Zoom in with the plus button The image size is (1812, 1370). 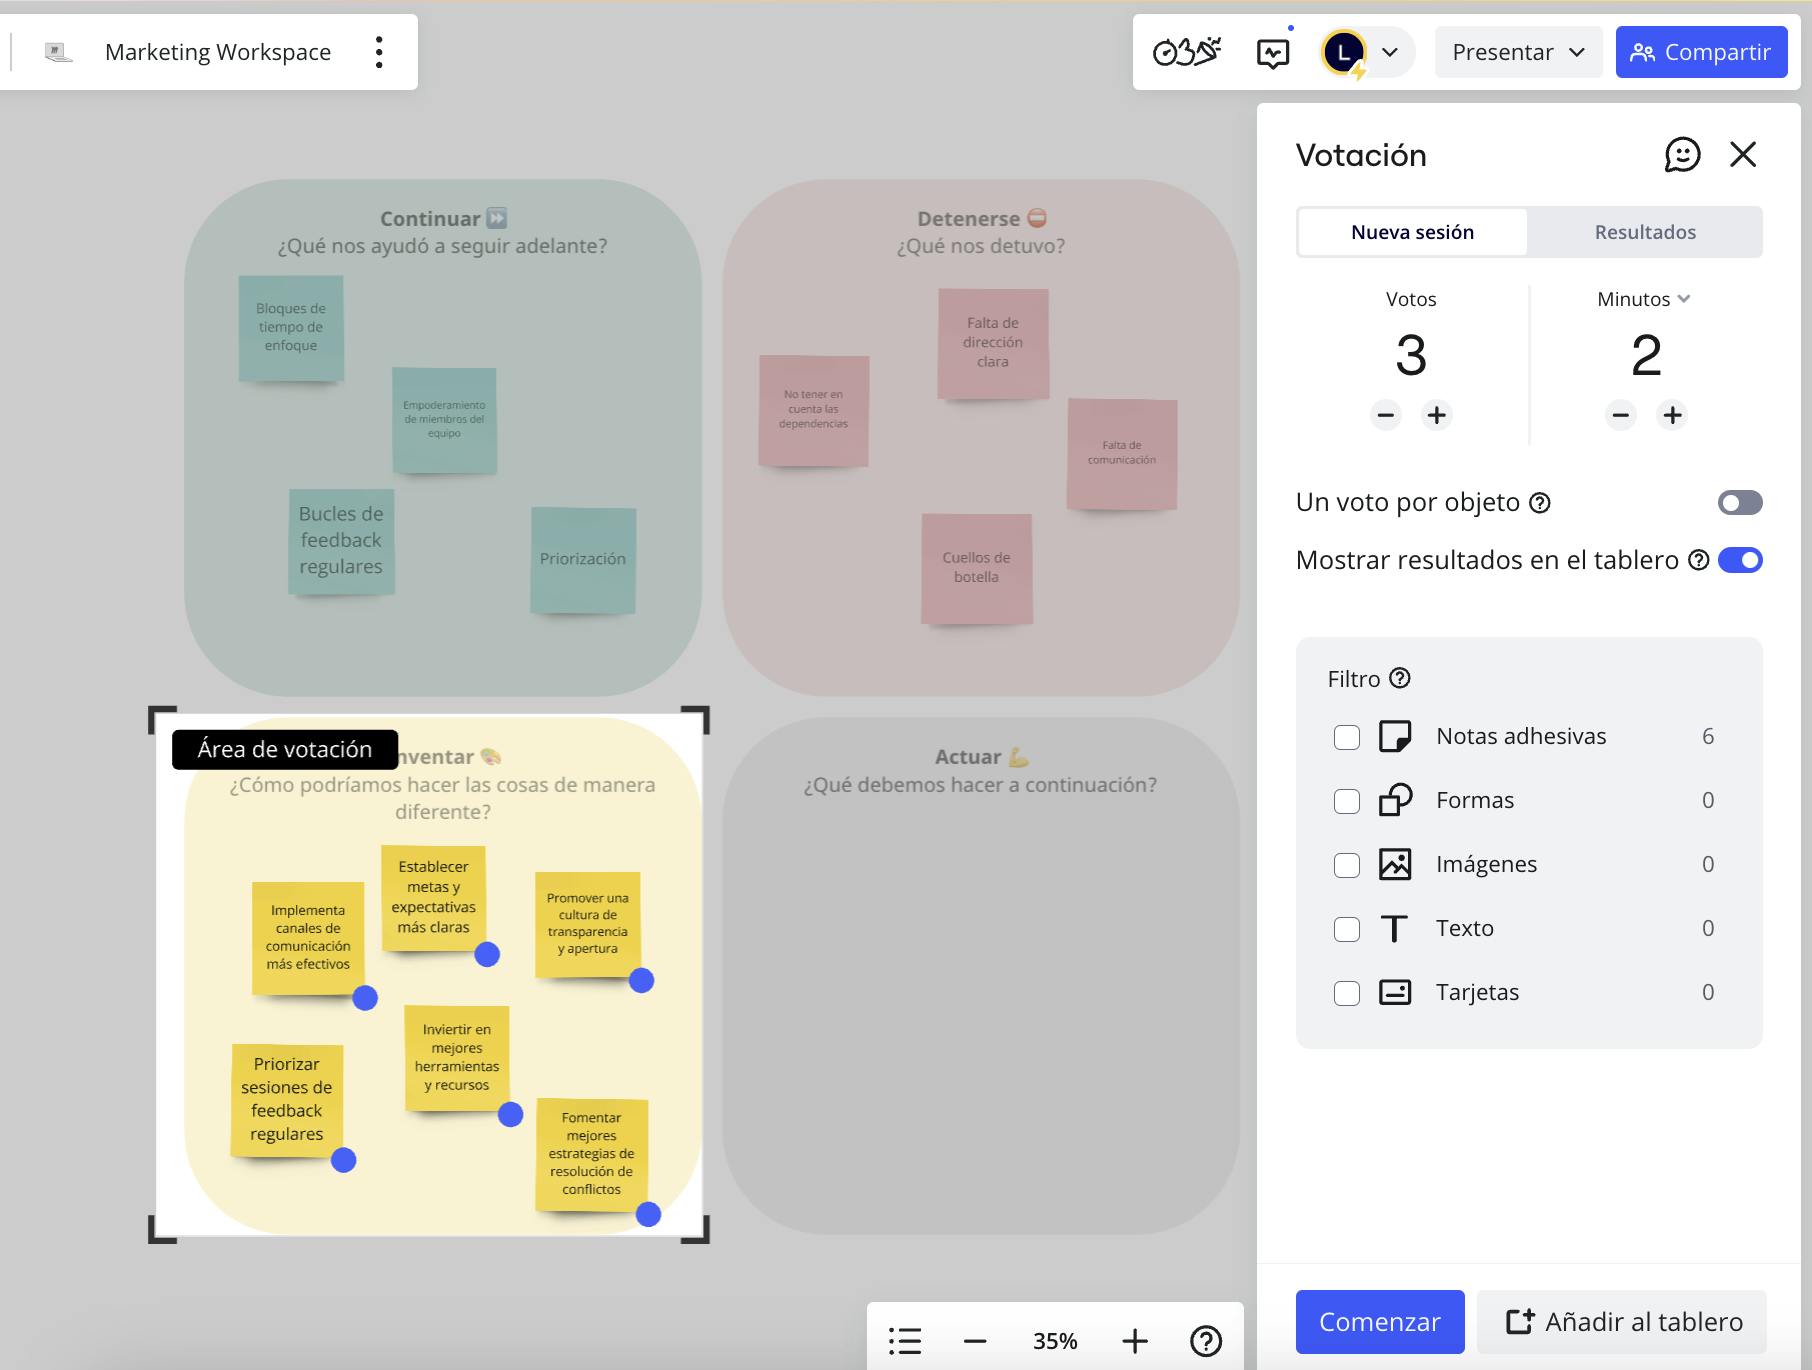click(x=1135, y=1341)
